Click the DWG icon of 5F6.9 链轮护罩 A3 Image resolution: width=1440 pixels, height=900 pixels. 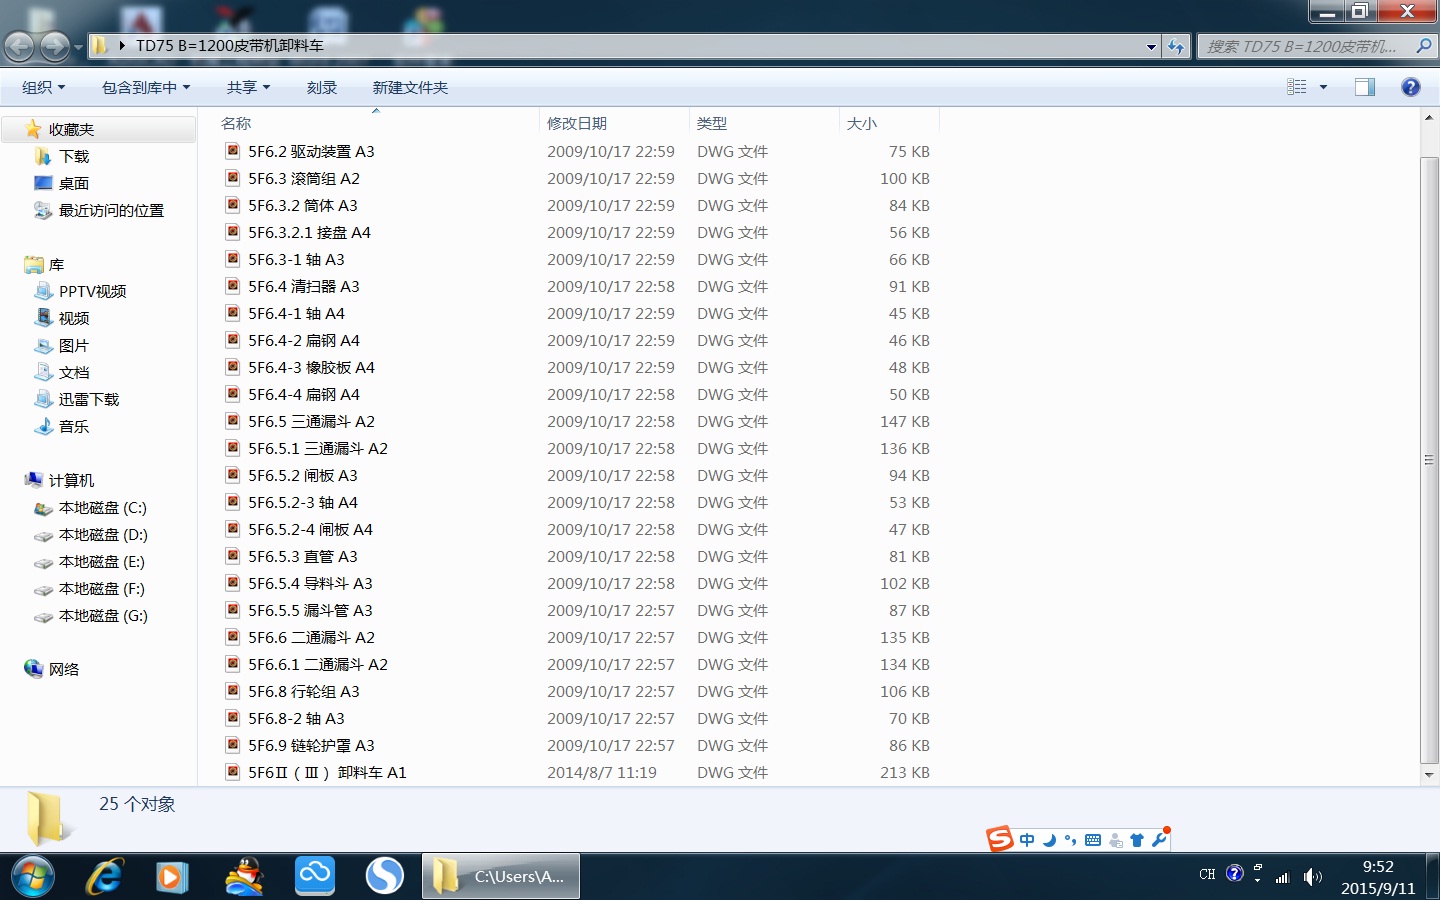click(x=233, y=745)
